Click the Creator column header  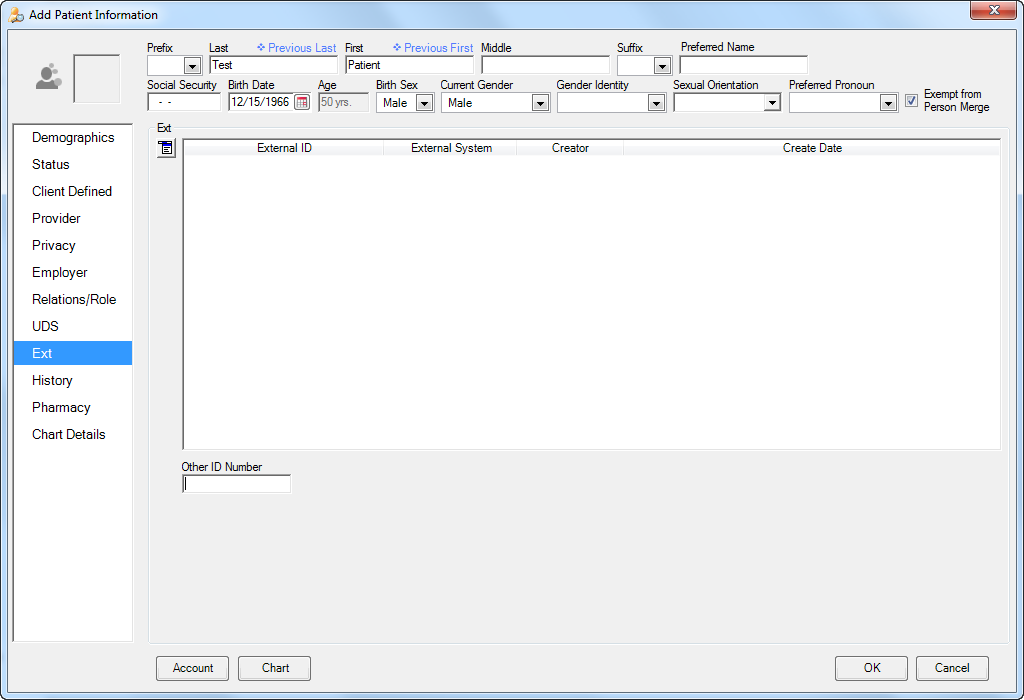coord(570,148)
